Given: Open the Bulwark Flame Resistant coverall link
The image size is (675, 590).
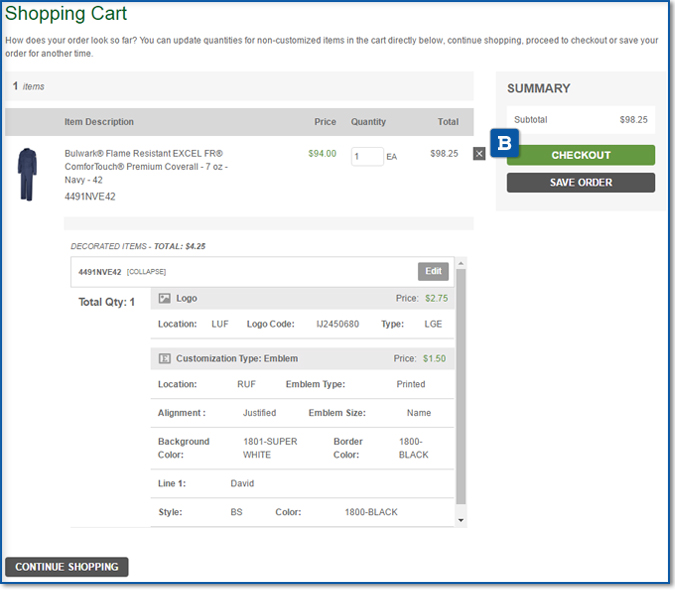Looking at the screenshot, I should [146, 166].
